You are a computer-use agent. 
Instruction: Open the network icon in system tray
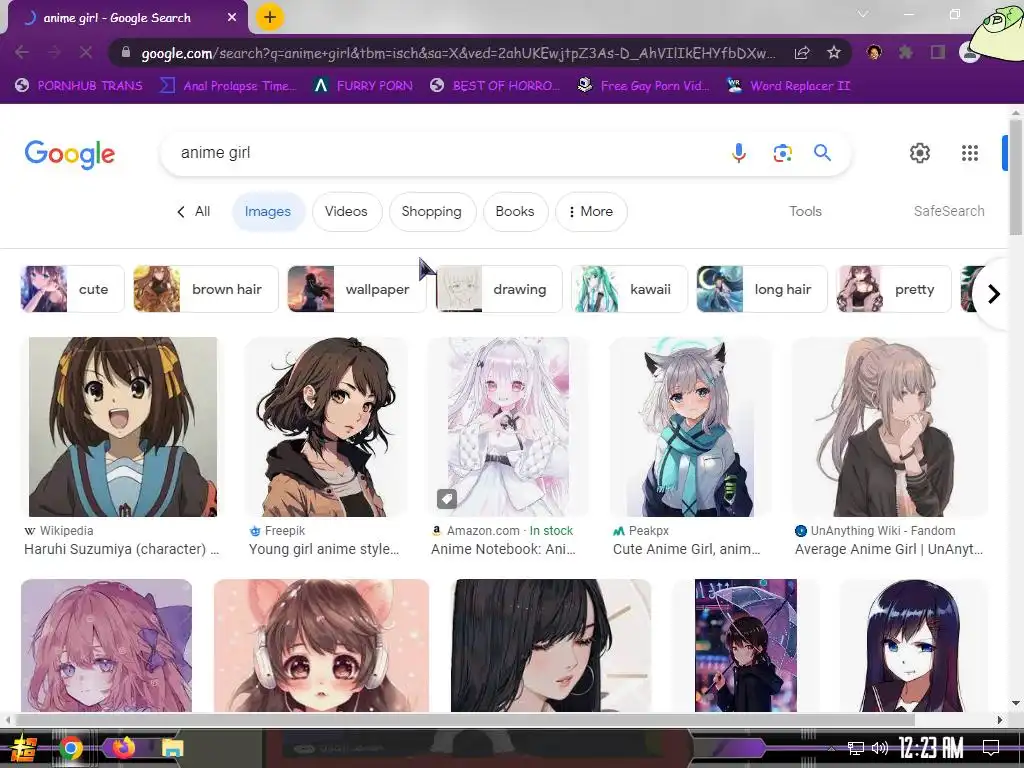(856, 748)
